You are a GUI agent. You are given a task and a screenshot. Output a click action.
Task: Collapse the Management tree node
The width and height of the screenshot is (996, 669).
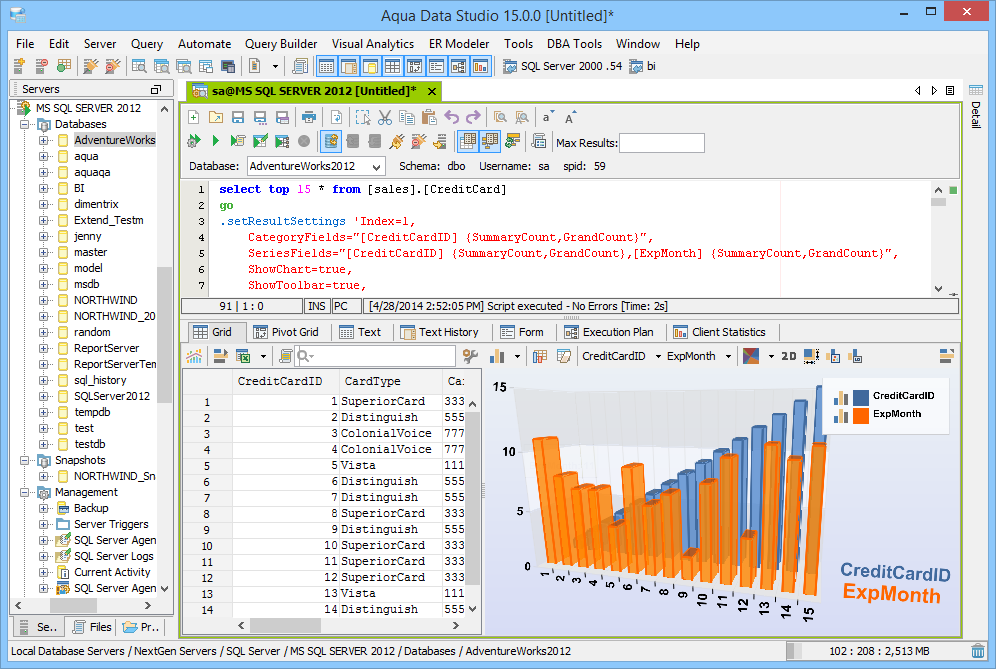[24, 492]
